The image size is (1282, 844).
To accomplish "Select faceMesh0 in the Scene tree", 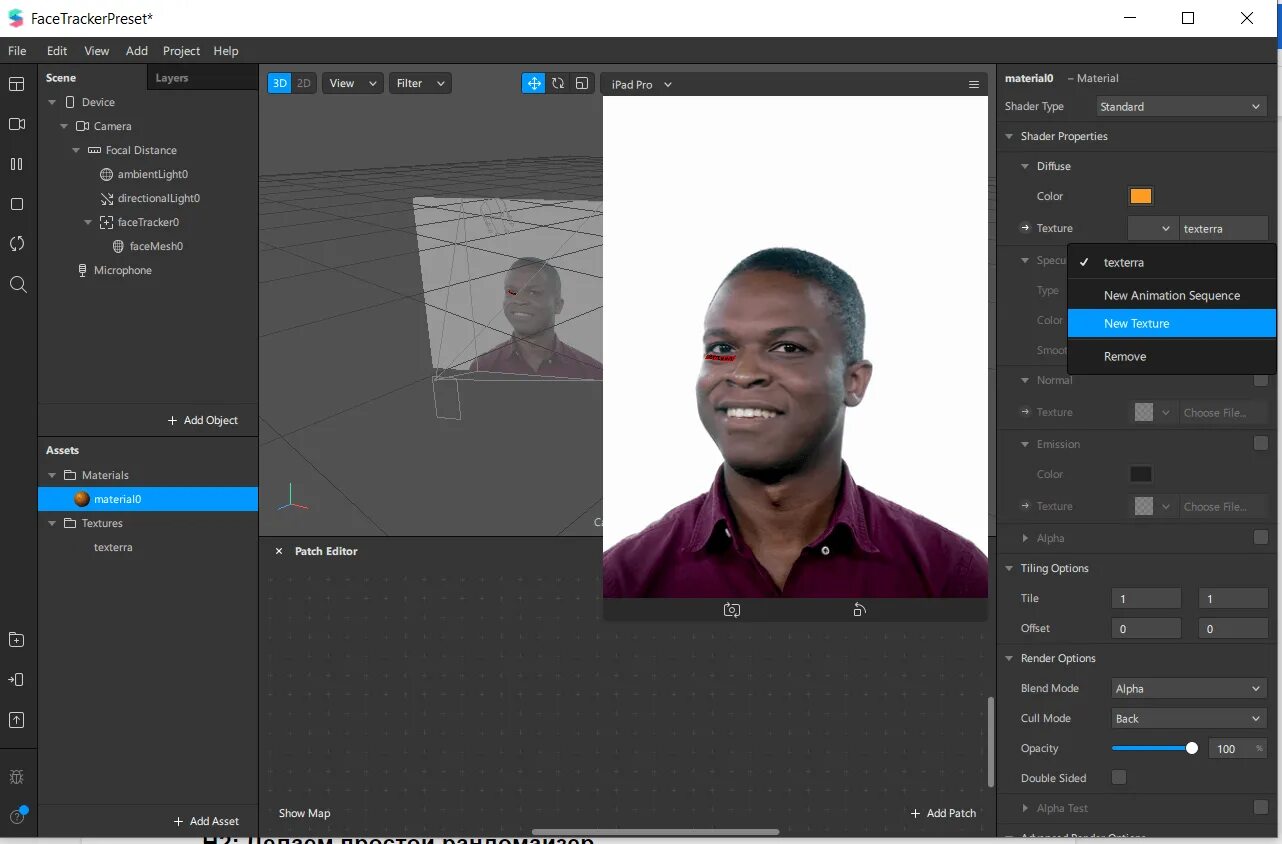I will click(x=156, y=246).
